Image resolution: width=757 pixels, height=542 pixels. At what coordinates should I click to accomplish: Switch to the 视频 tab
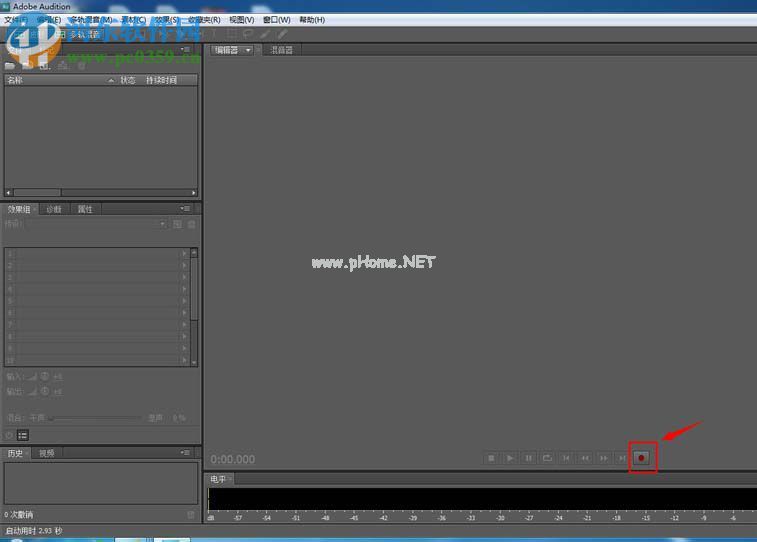pyautogui.click(x=47, y=453)
